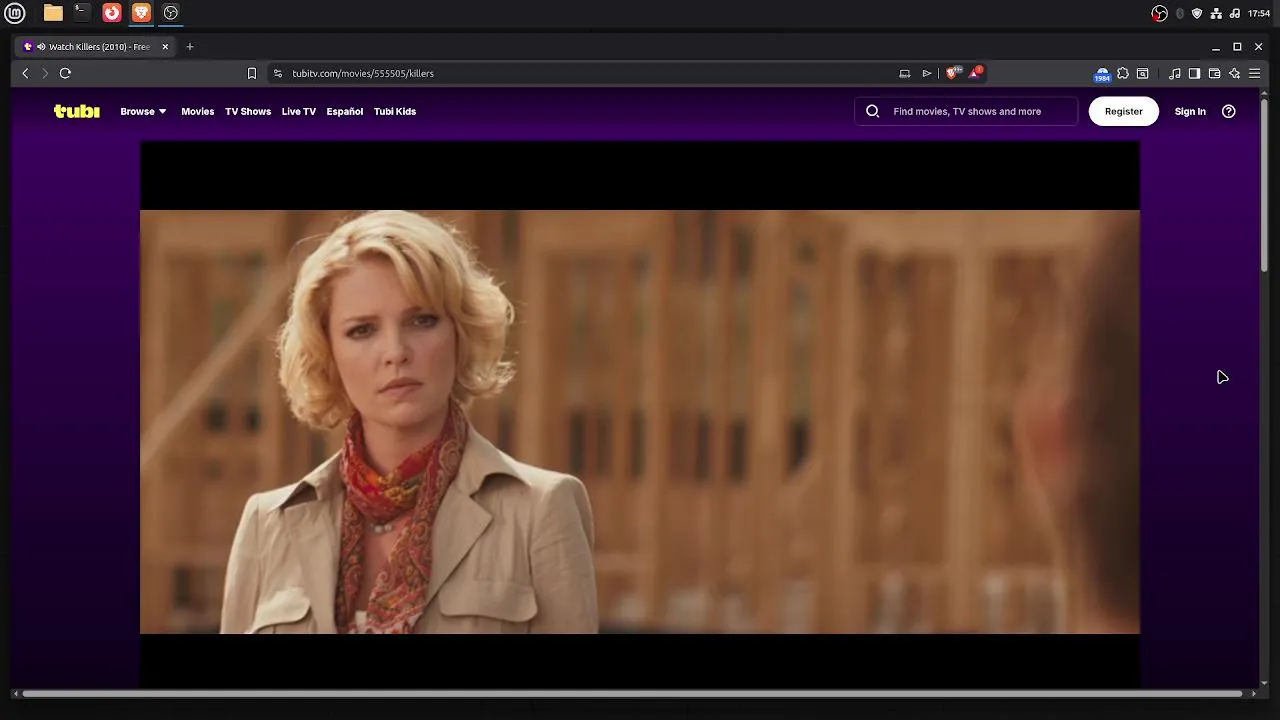Focus the Find movies search field
This screenshot has height=720, width=1280.
click(x=966, y=111)
